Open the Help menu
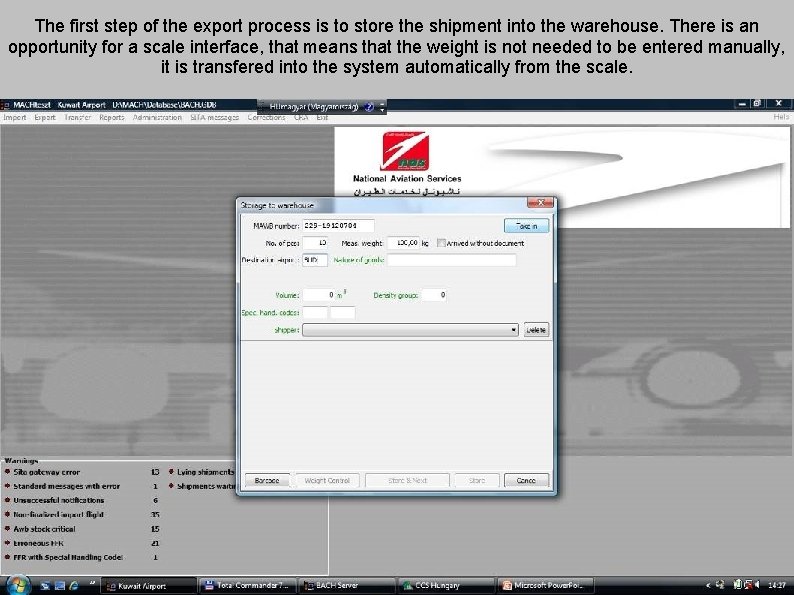This screenshot has width=794, height=595. pos(781,117)
